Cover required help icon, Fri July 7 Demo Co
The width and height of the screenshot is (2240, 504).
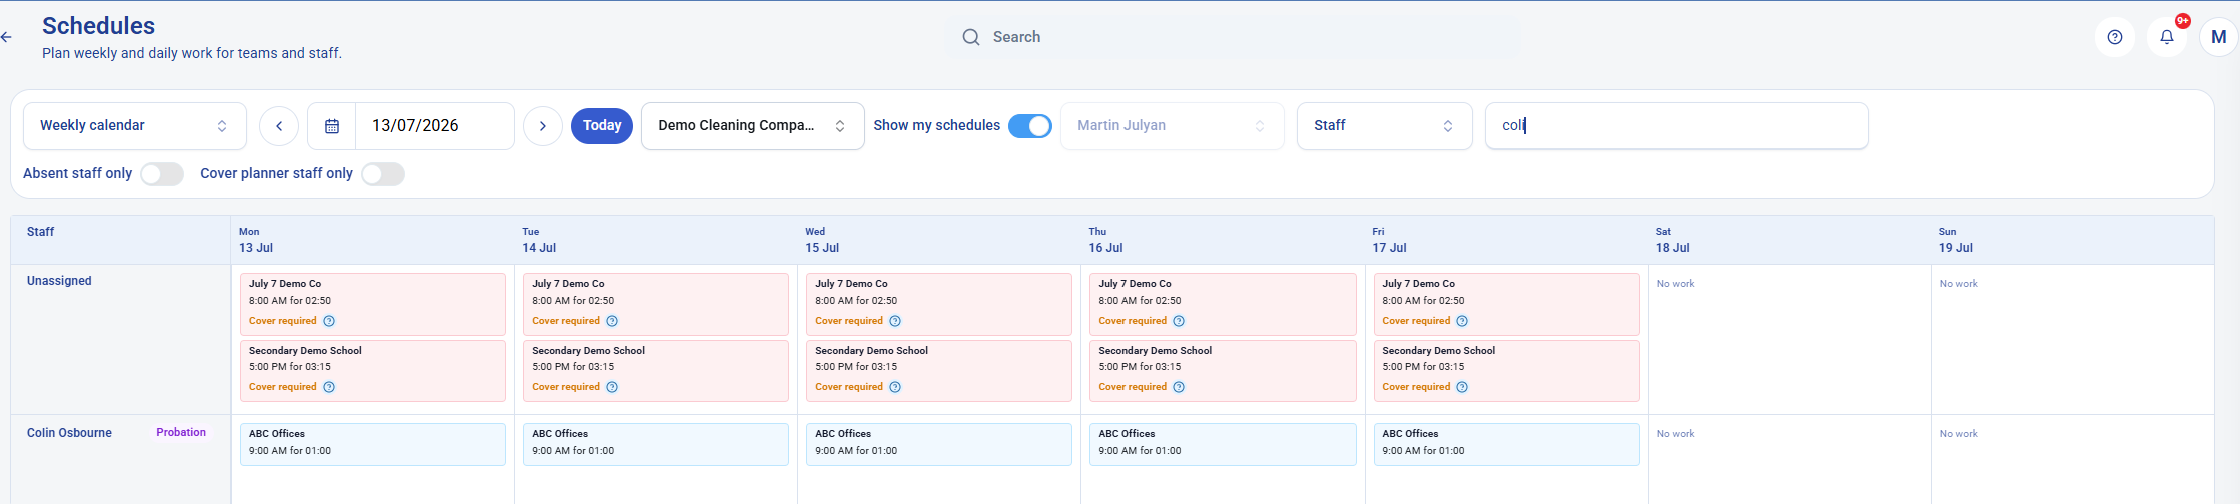1462,321
